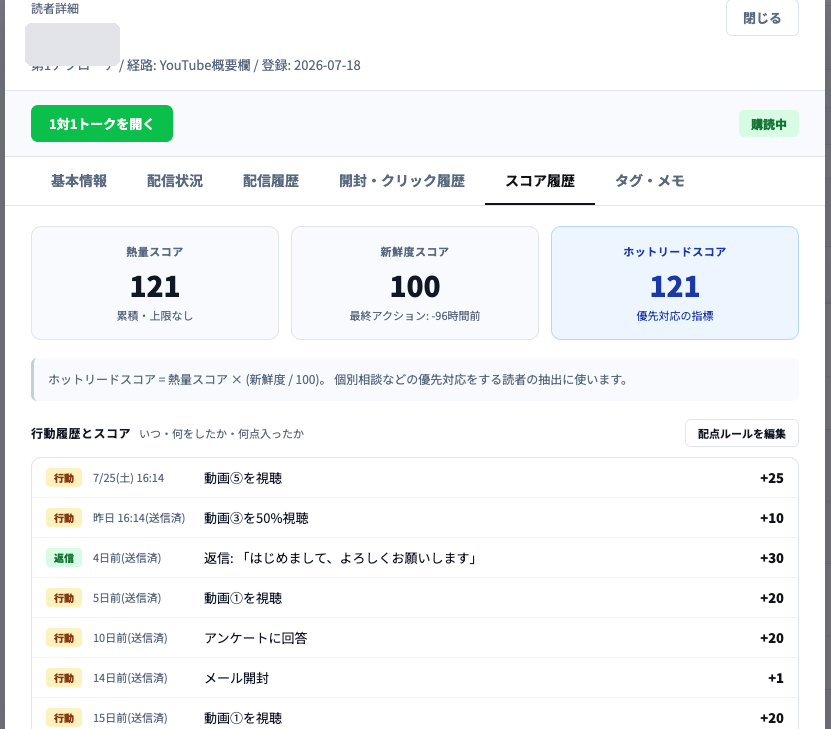Image resolution: width=831 pixels, height=729 pixels.
Task: Select the 開封・クリック履歴 tab
Action: coord(402,181)
